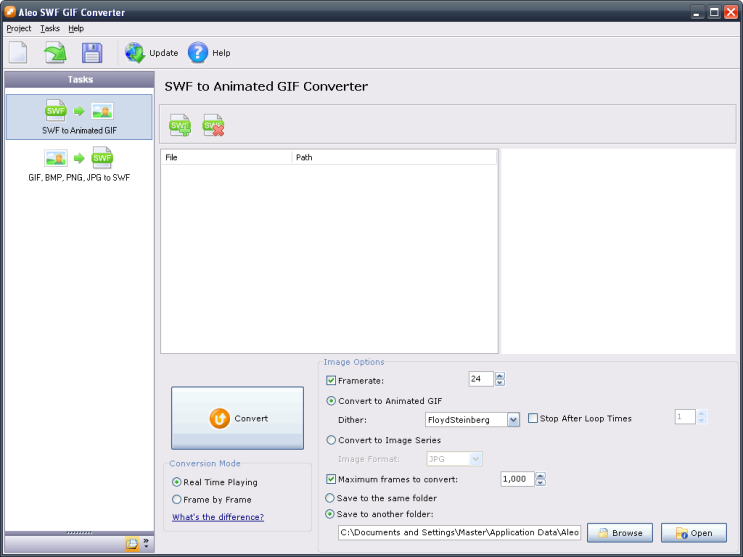The width and height of the screenshot is (743, 557).
Task: Click the loop times number field
Action: [685, 417]
